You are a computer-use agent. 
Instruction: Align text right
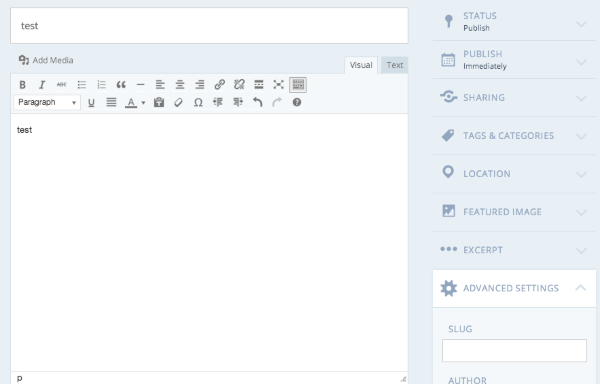pyautogui.click(x=200, y=85)
